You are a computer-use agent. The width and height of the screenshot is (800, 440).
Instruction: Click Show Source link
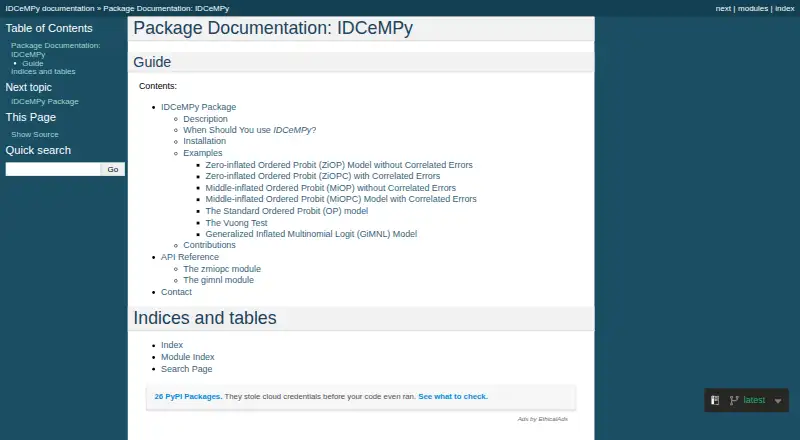(x=35, y=134)
